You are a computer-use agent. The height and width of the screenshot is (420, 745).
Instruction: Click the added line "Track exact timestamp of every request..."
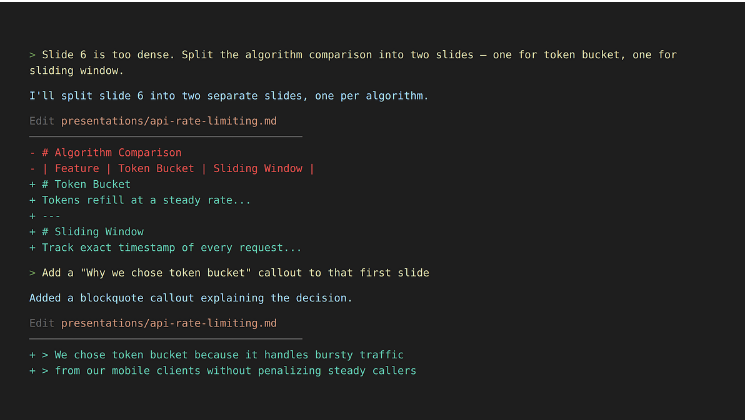[x=171, y=248]
